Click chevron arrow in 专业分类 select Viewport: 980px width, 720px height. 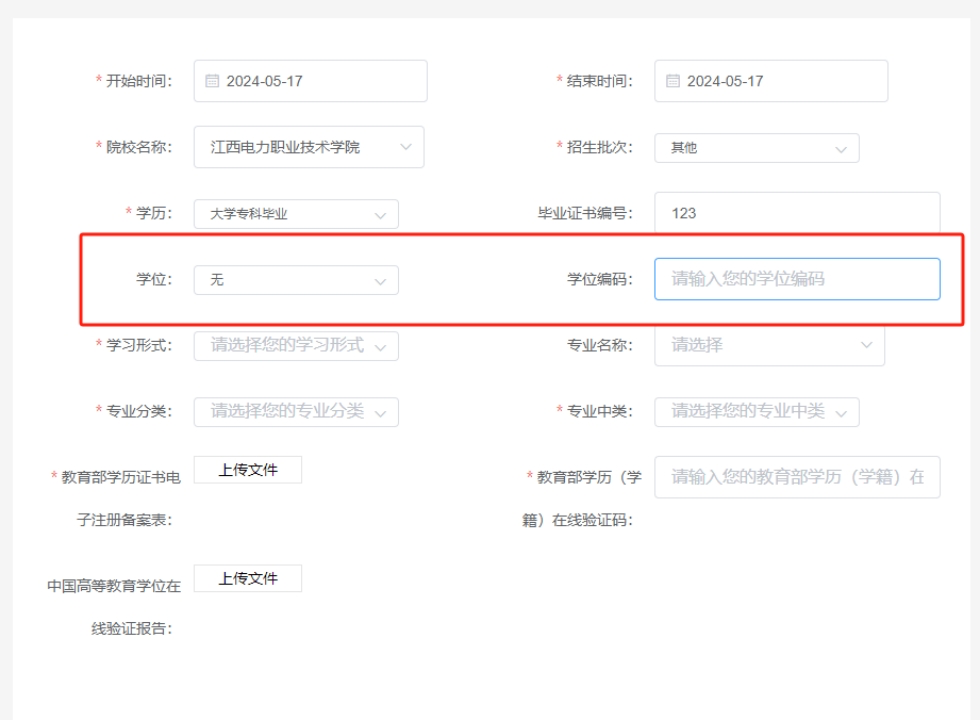pyautogui.click(x=380, y=413)
